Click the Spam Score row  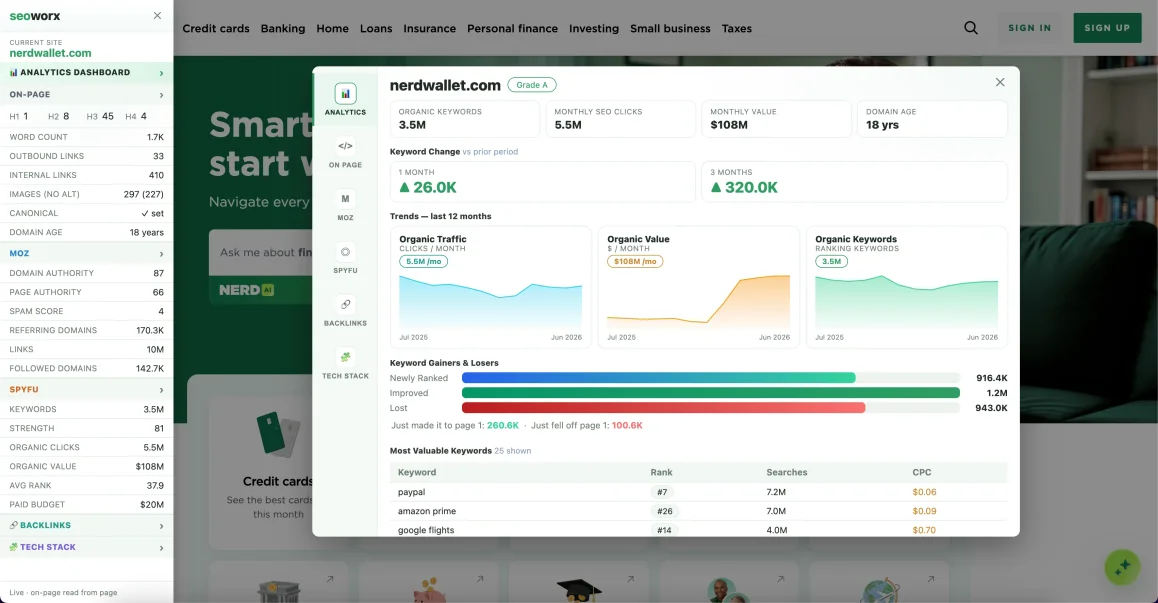coord(86,311)
